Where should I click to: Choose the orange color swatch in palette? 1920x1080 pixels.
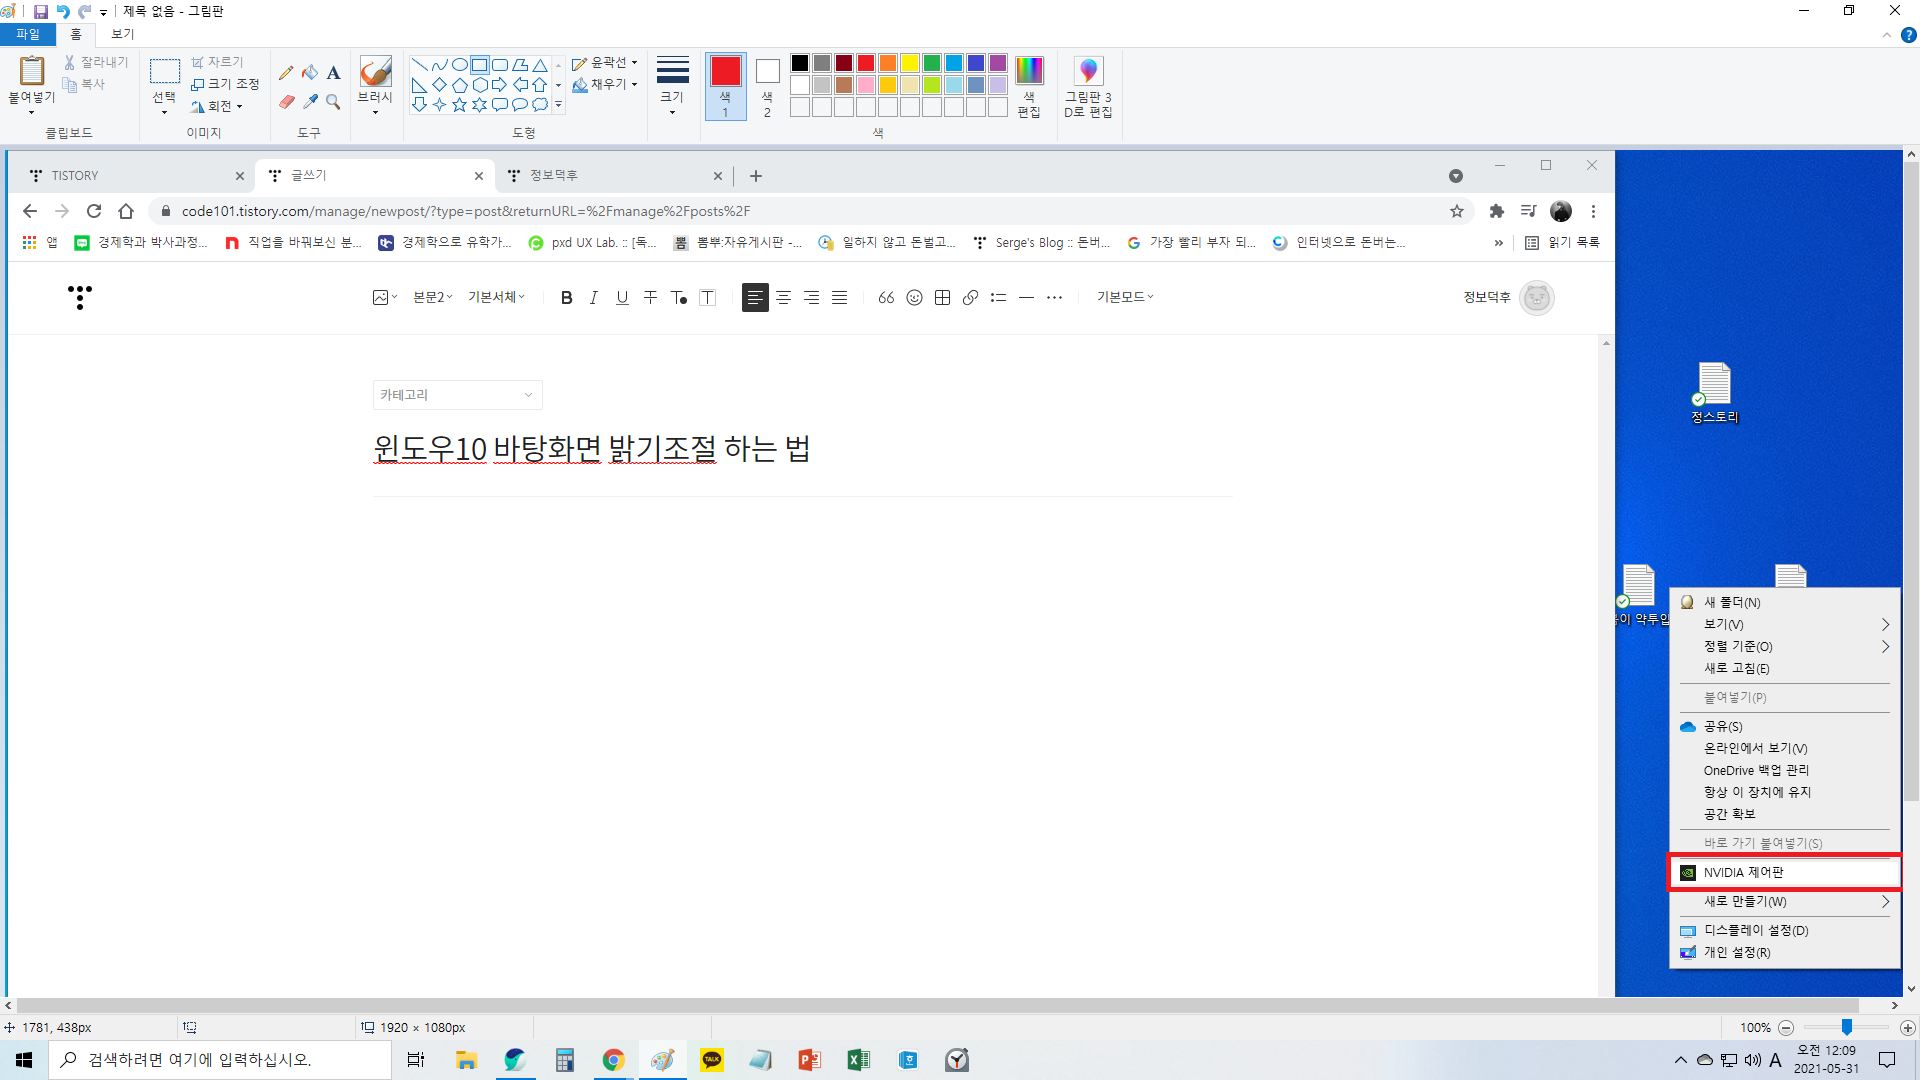(888, 63)
